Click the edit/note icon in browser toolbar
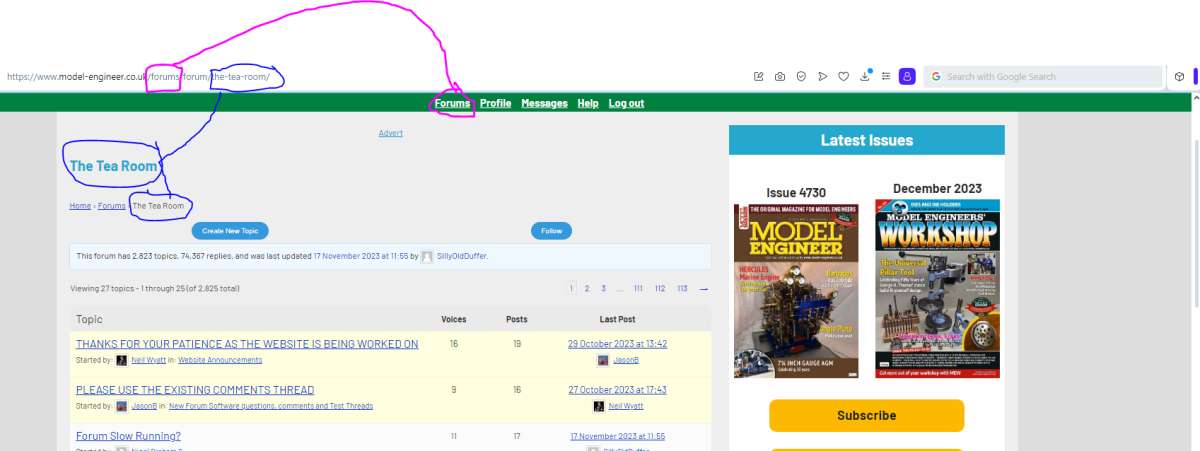1200x451 pixels. pos(759,76)
